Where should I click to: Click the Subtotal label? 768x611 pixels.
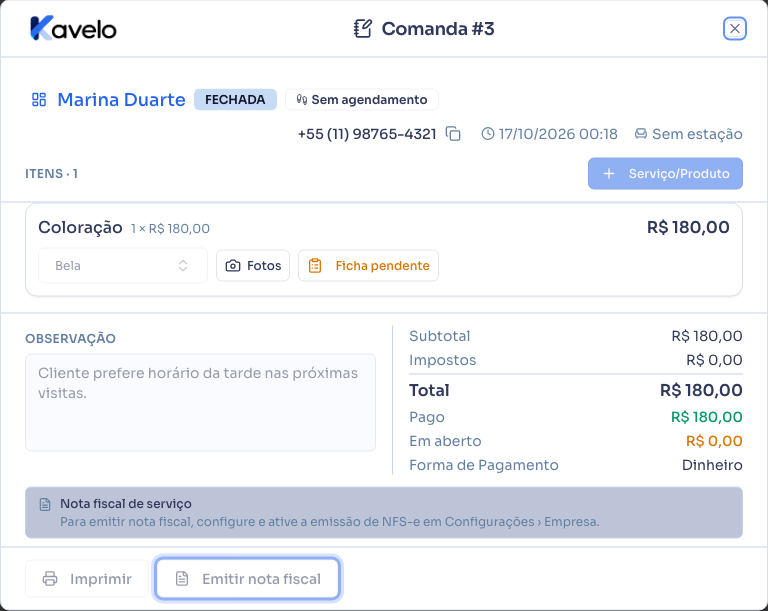click(439, 336)
